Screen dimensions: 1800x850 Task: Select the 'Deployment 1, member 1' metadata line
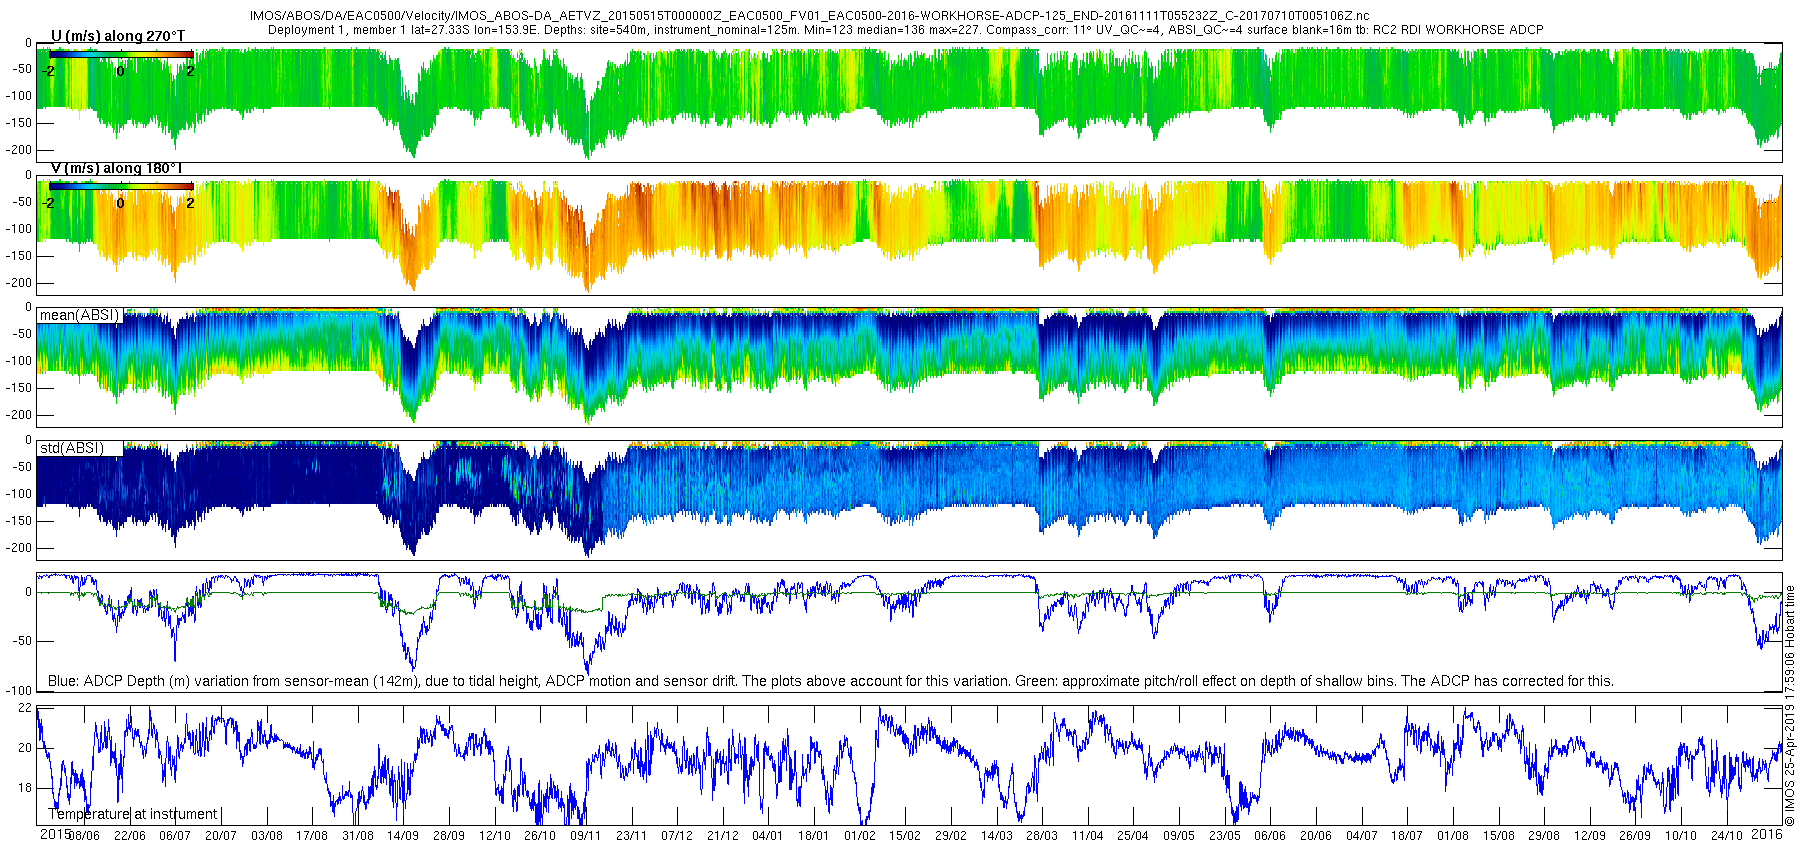click(905, 30)
